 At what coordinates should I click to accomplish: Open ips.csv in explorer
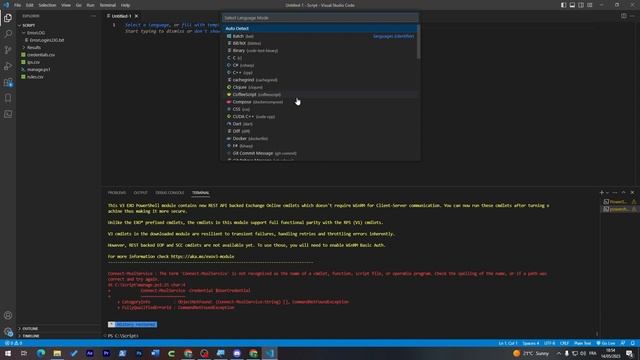point(33,62)
